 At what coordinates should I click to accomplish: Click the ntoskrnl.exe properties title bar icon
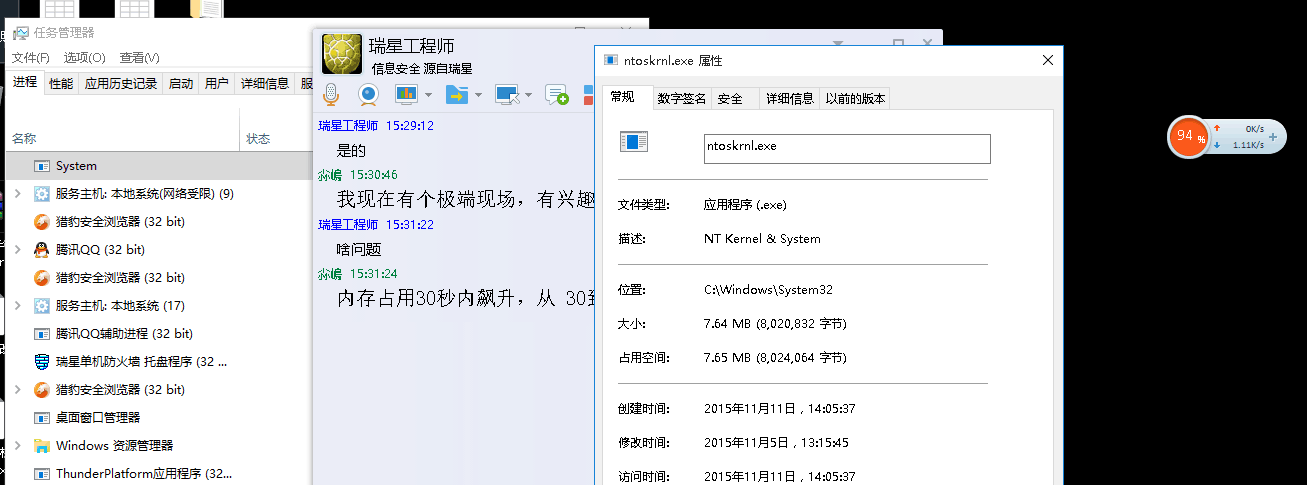[x=611, y=61]
